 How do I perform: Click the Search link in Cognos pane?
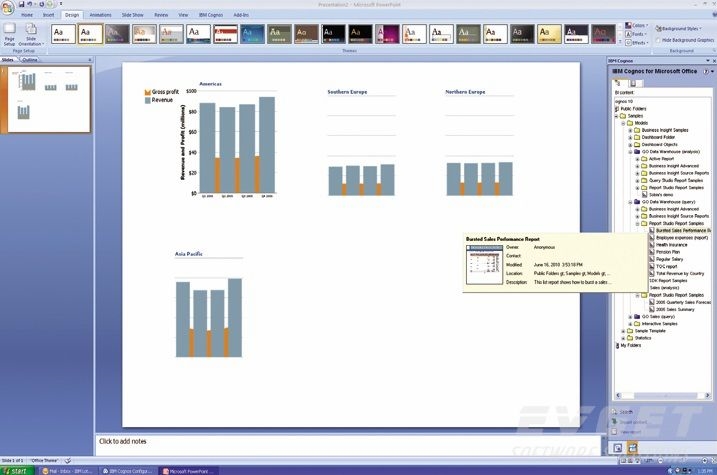point(626,412)
